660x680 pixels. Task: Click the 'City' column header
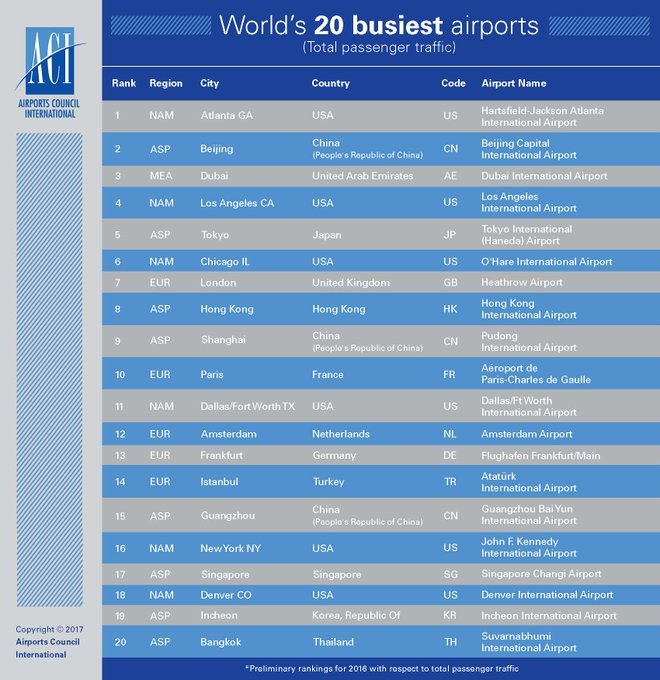click(209, 83)
